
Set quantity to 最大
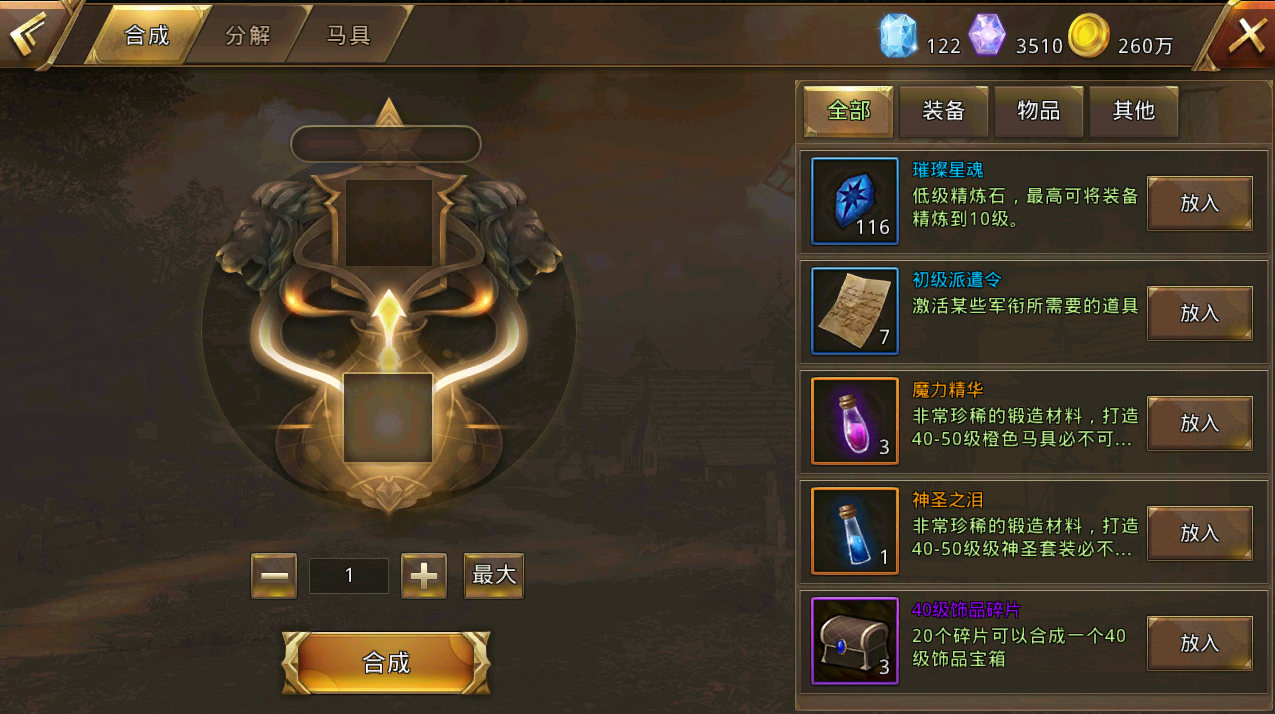494,576
